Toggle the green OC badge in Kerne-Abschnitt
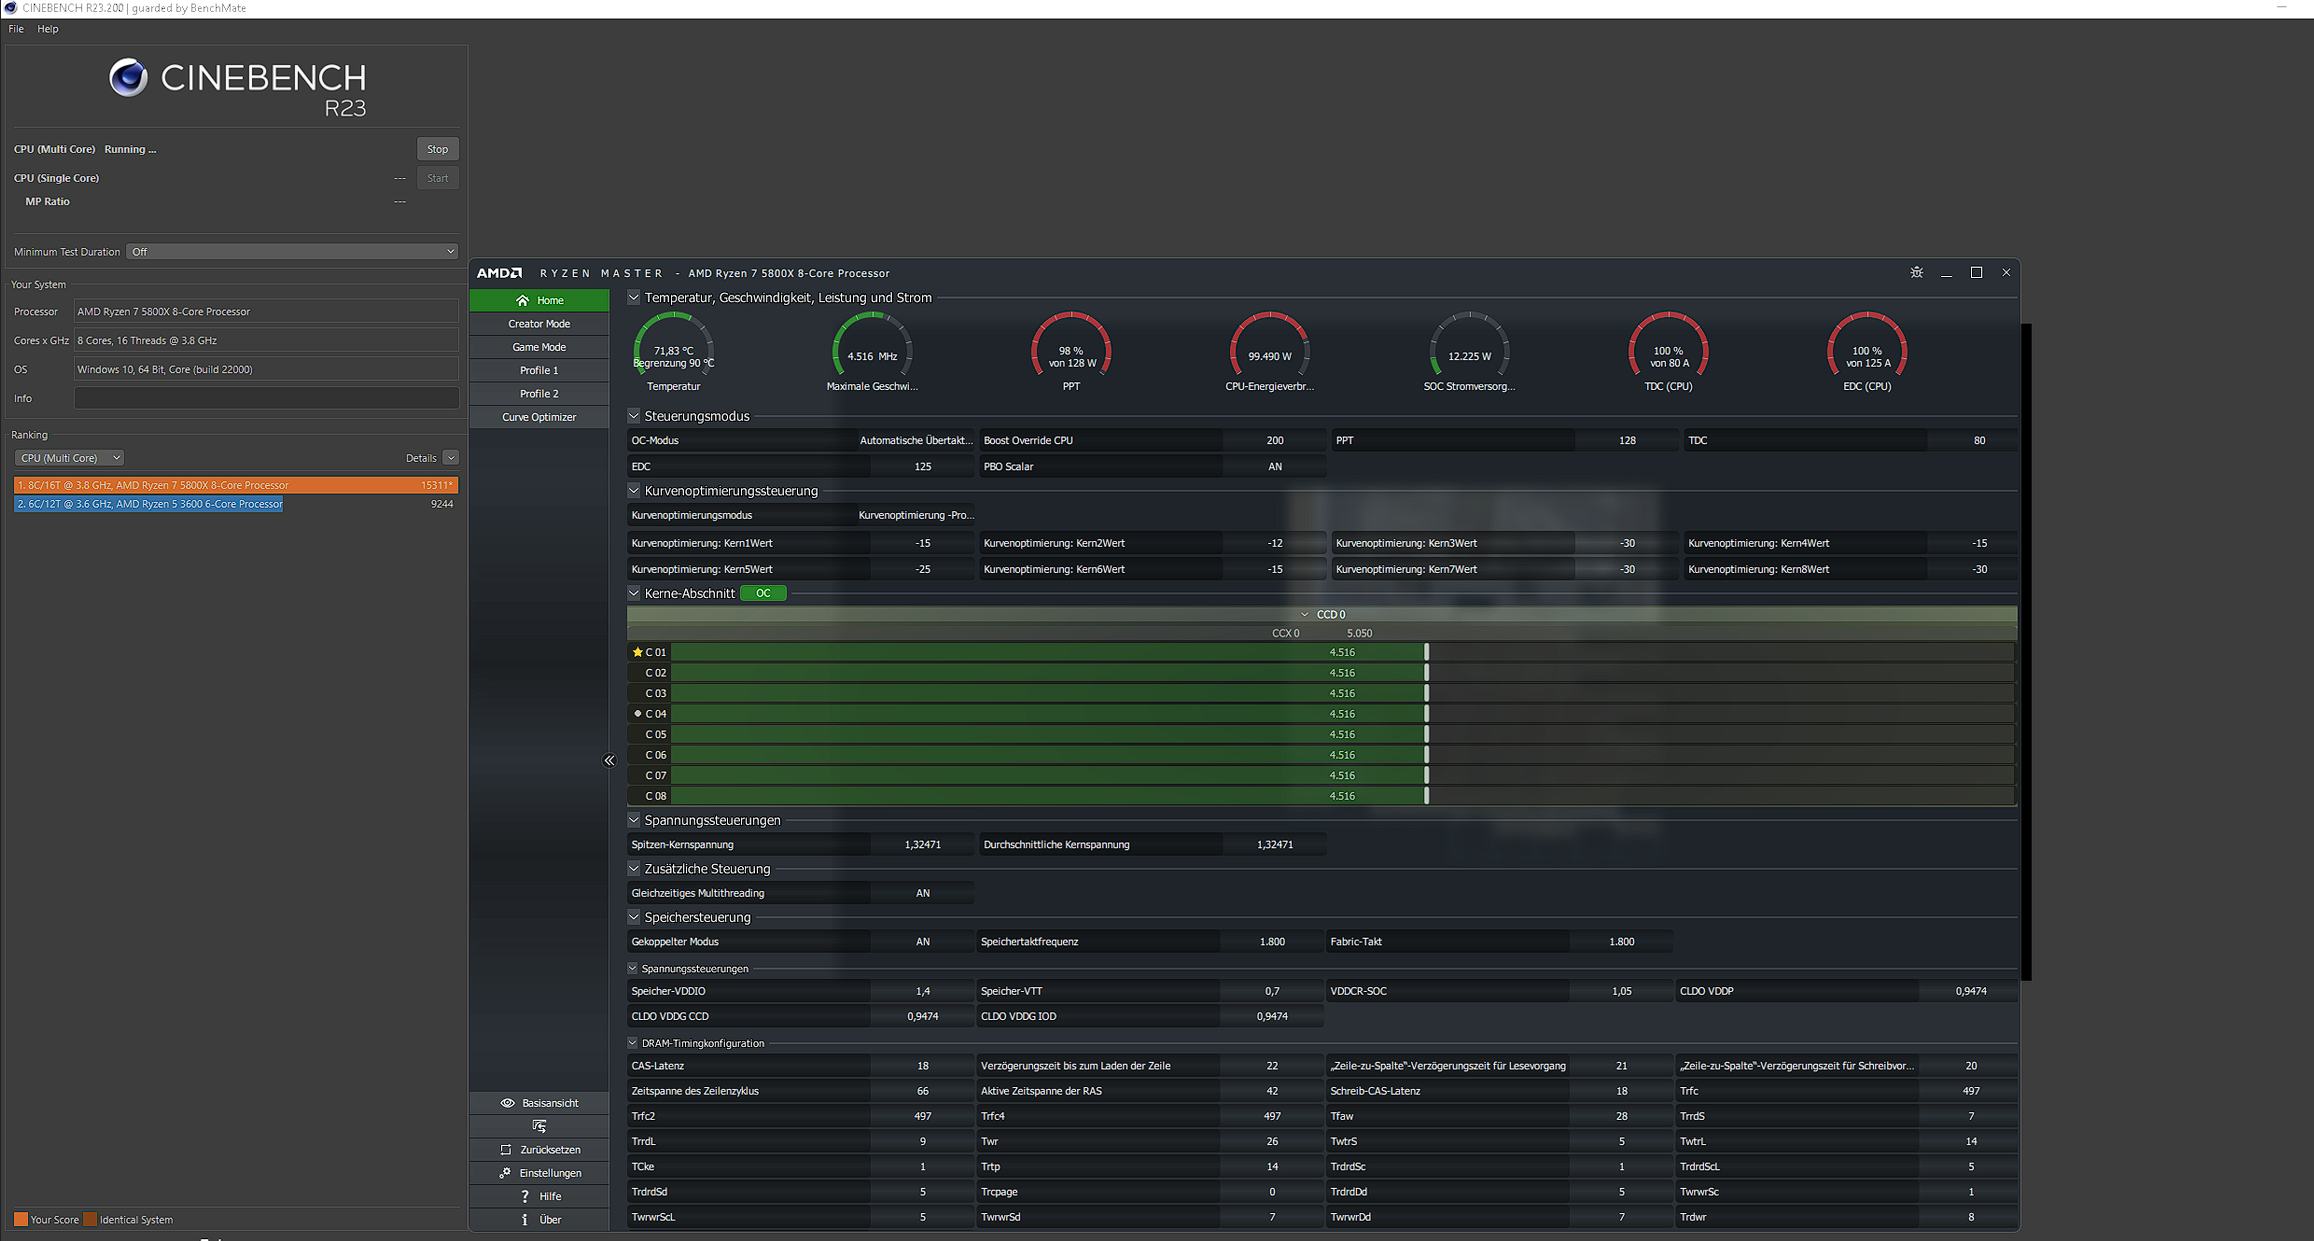The height and width of the screenshot is (1241, 2314). click(x=763, y=593)
